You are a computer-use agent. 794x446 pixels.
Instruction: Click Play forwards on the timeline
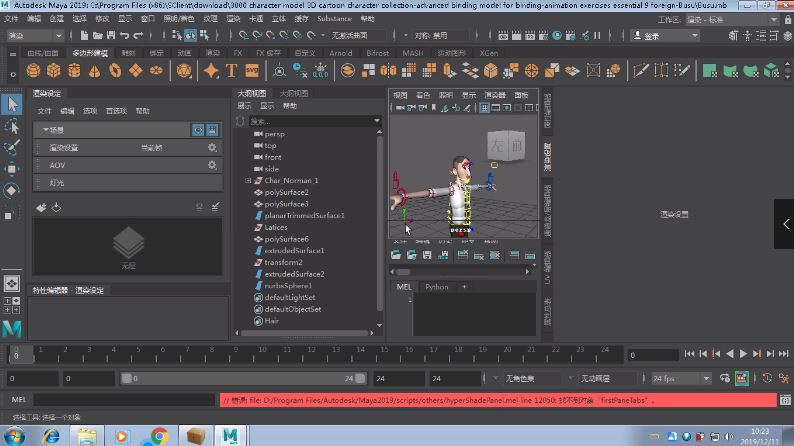[743, 354]
